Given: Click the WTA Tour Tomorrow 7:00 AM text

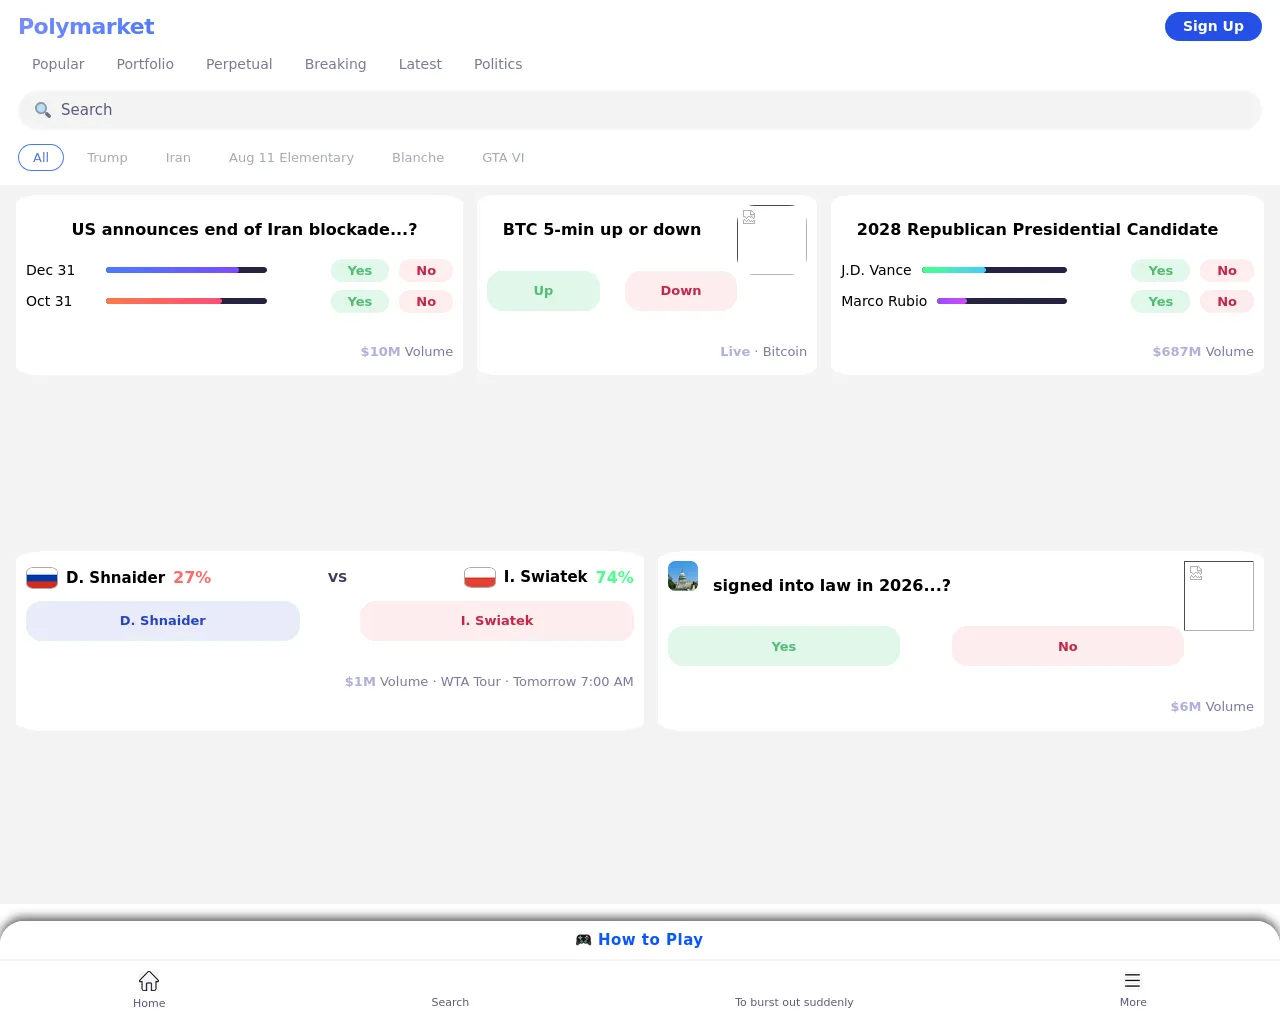Looking at the screenshot, I should pos(537,682).
